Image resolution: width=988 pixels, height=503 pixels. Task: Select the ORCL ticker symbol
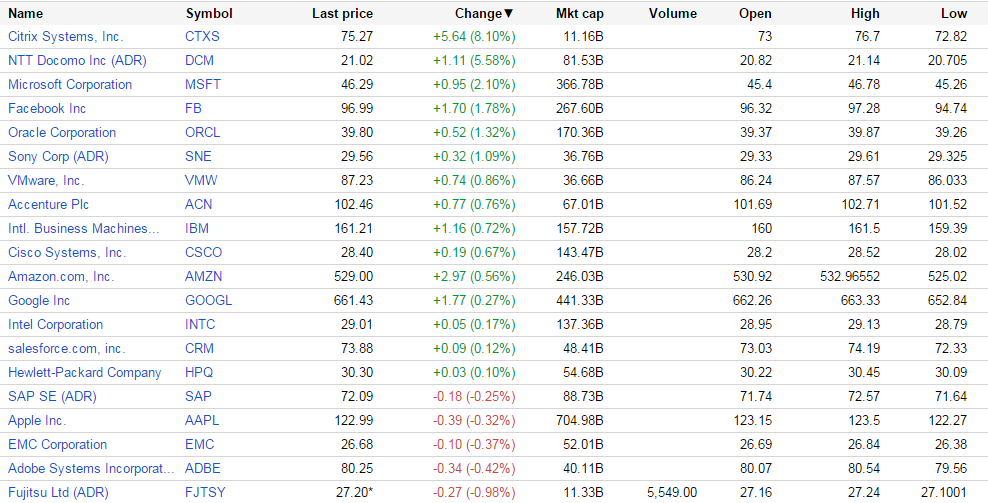[x=203, y=132]
